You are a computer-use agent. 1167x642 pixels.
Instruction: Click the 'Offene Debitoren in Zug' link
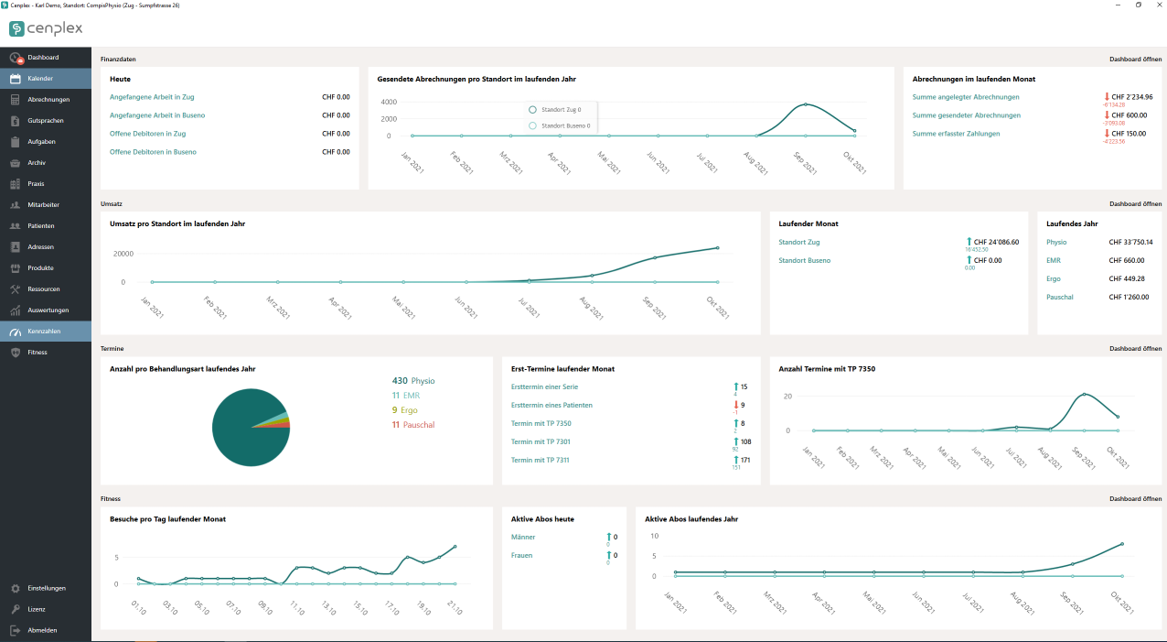pyautogui.click(x=148, y=134)
